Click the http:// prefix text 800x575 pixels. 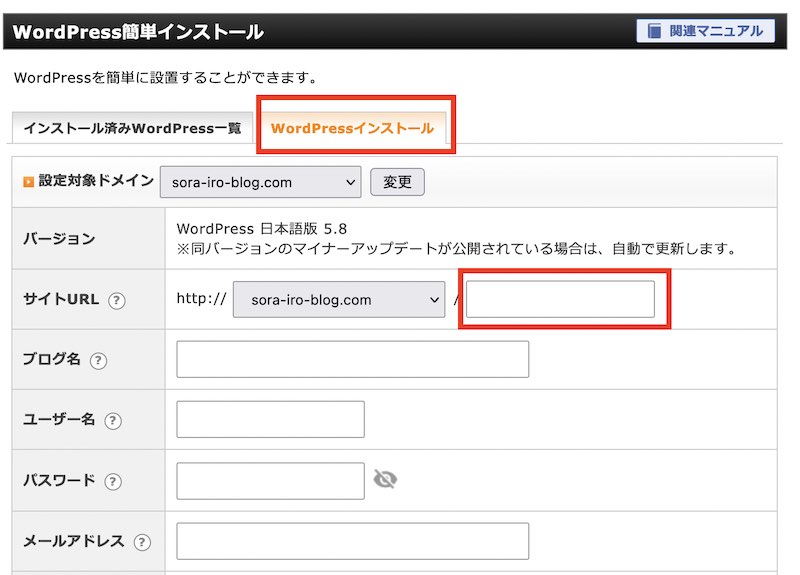click(x=202, y=298)
